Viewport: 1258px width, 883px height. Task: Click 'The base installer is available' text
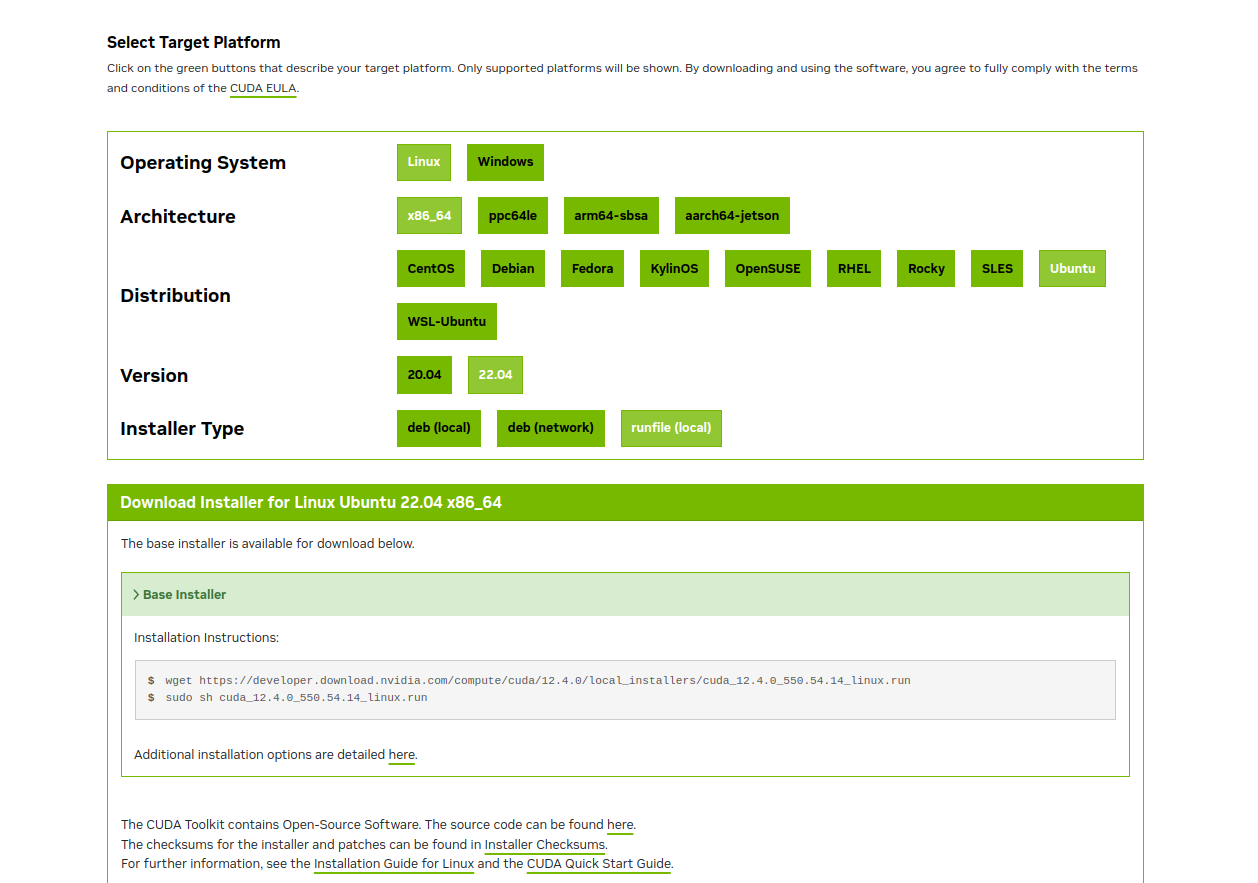tap(268, 544)
